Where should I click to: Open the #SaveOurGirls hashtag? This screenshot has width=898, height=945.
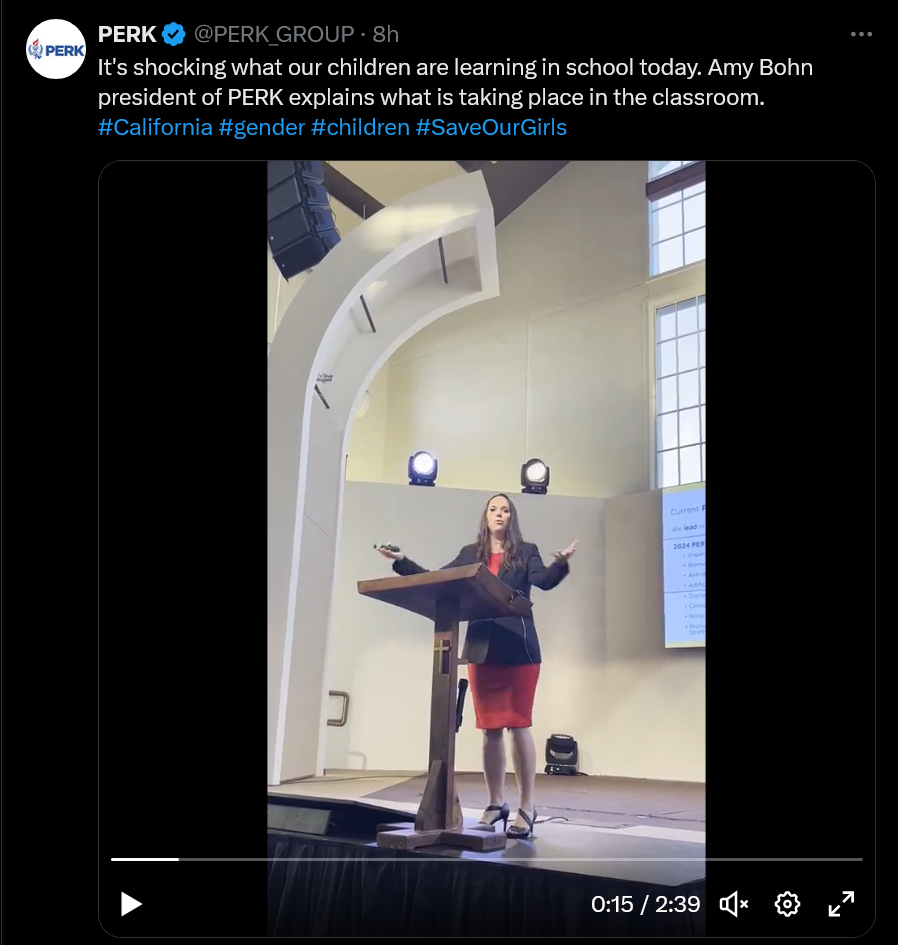coord(491,127)
